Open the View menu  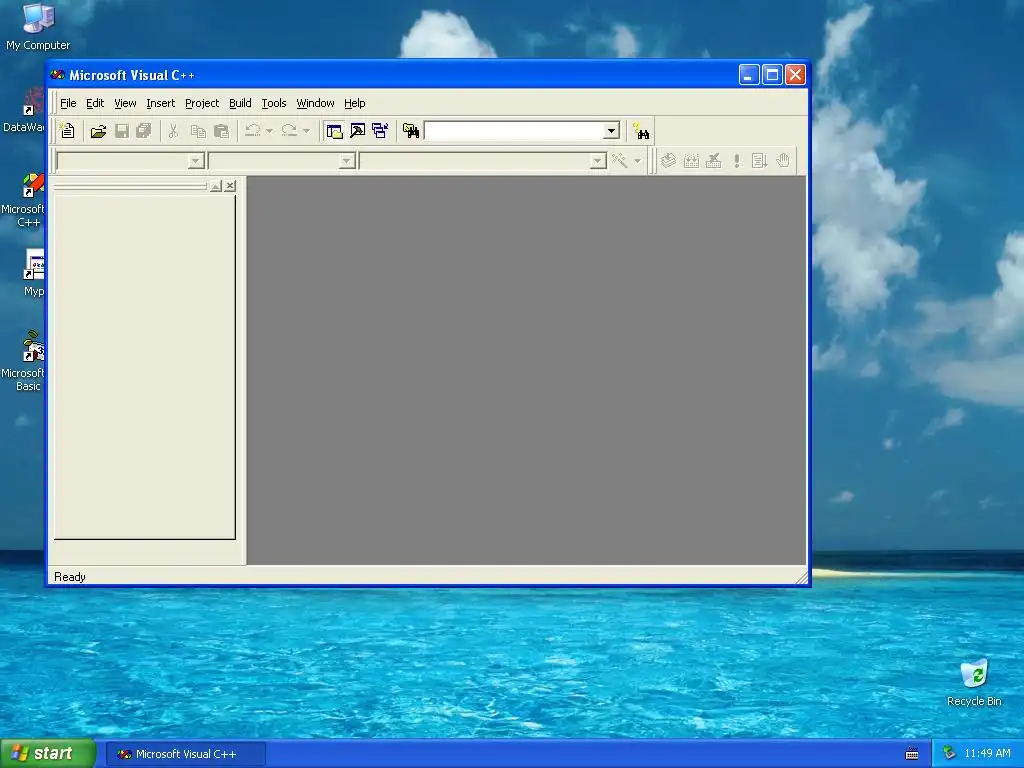[x=125, y=103]
